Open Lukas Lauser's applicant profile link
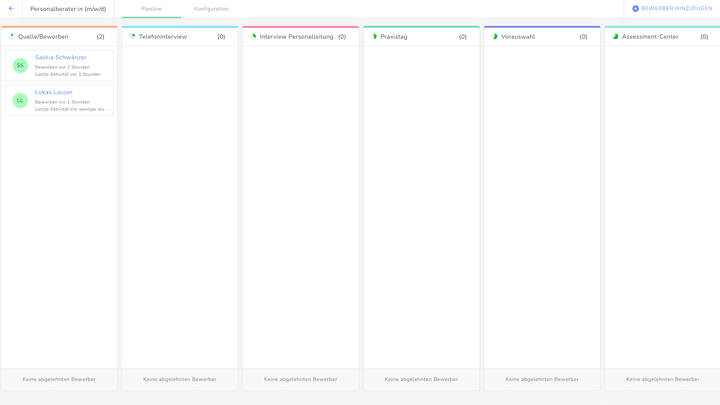This screenshot has width=720, height=405. 54,92
